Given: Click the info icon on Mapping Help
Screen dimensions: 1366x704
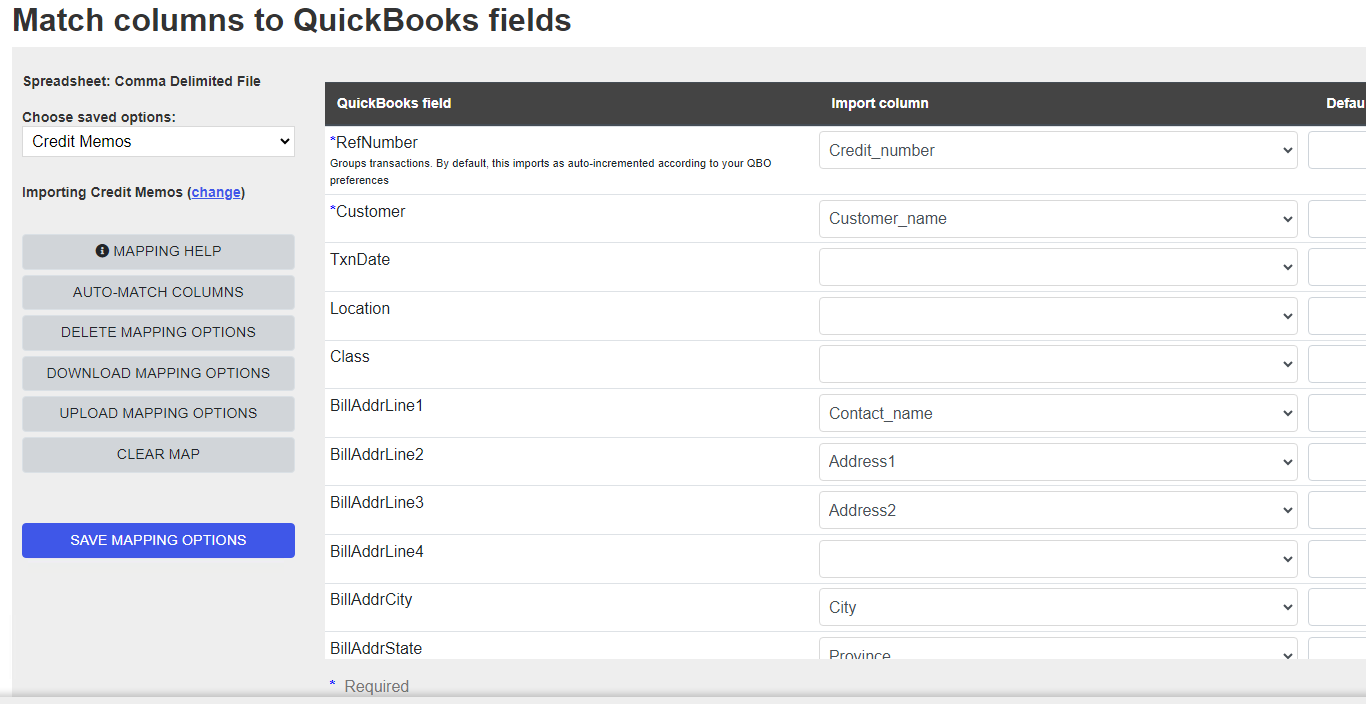Looking at the screenshot, I should point(102,251).
